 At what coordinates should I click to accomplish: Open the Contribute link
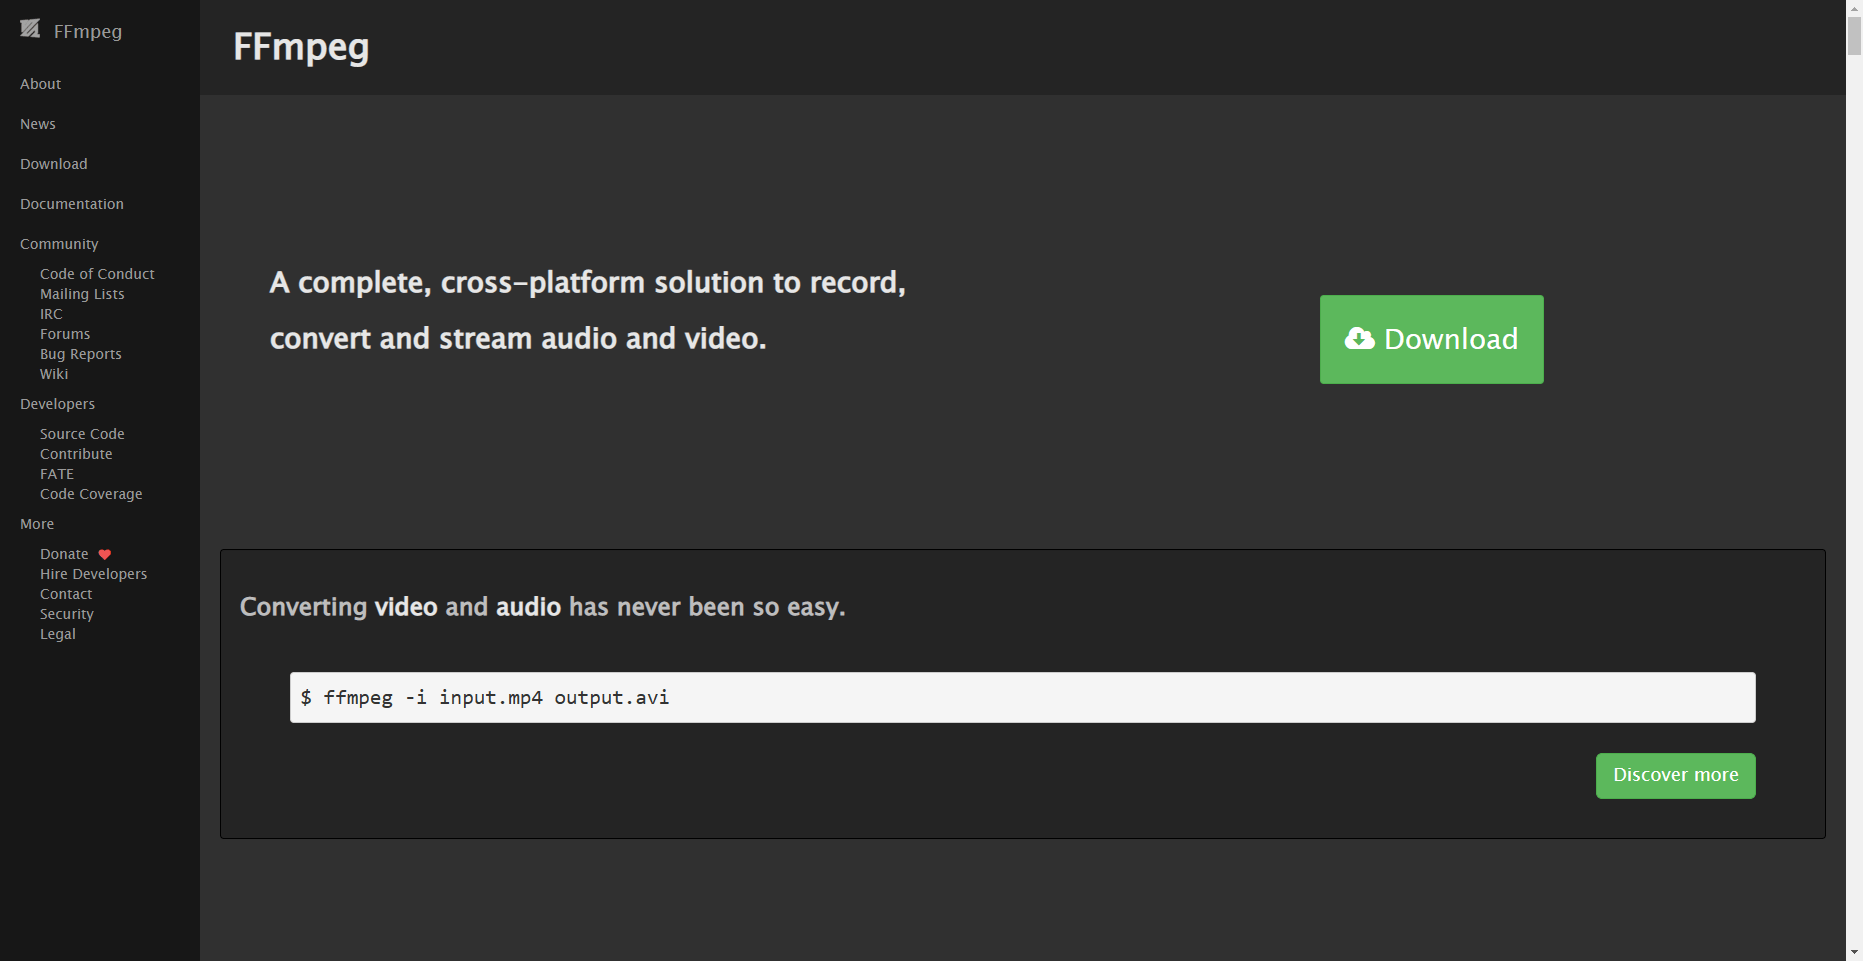click(x=76, y=454)
